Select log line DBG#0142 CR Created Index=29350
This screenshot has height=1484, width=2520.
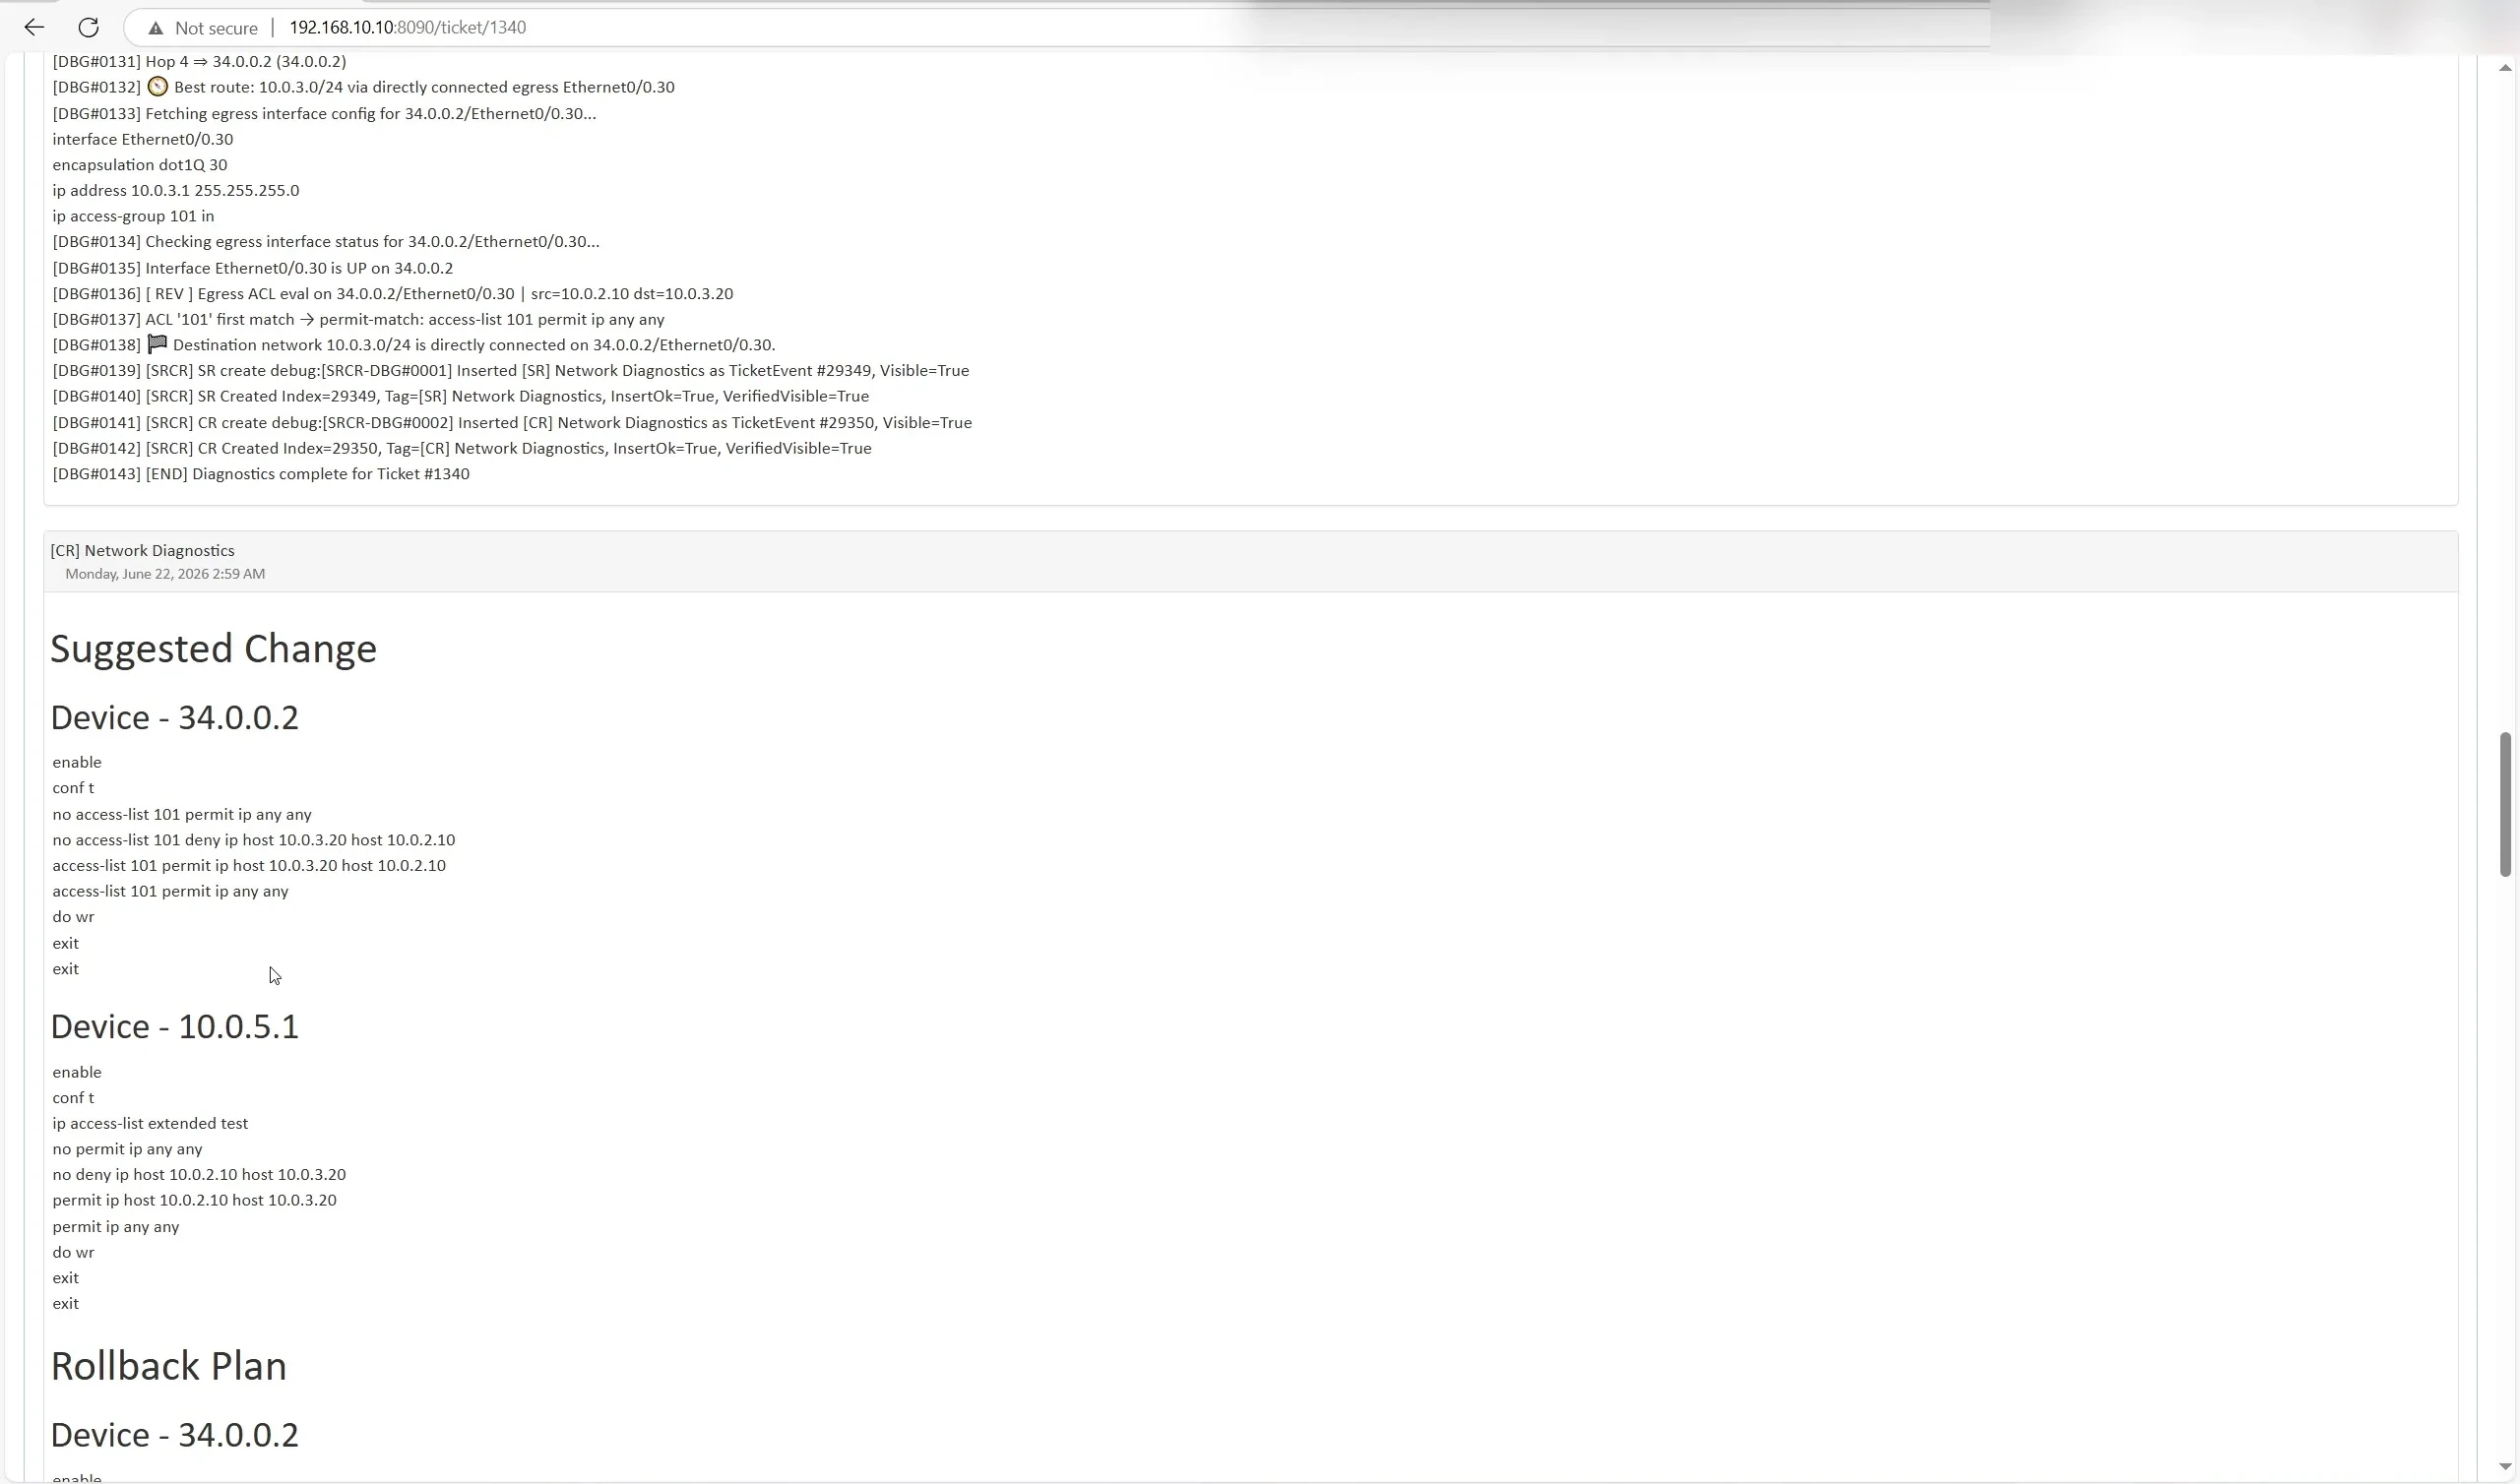(462, 448)
